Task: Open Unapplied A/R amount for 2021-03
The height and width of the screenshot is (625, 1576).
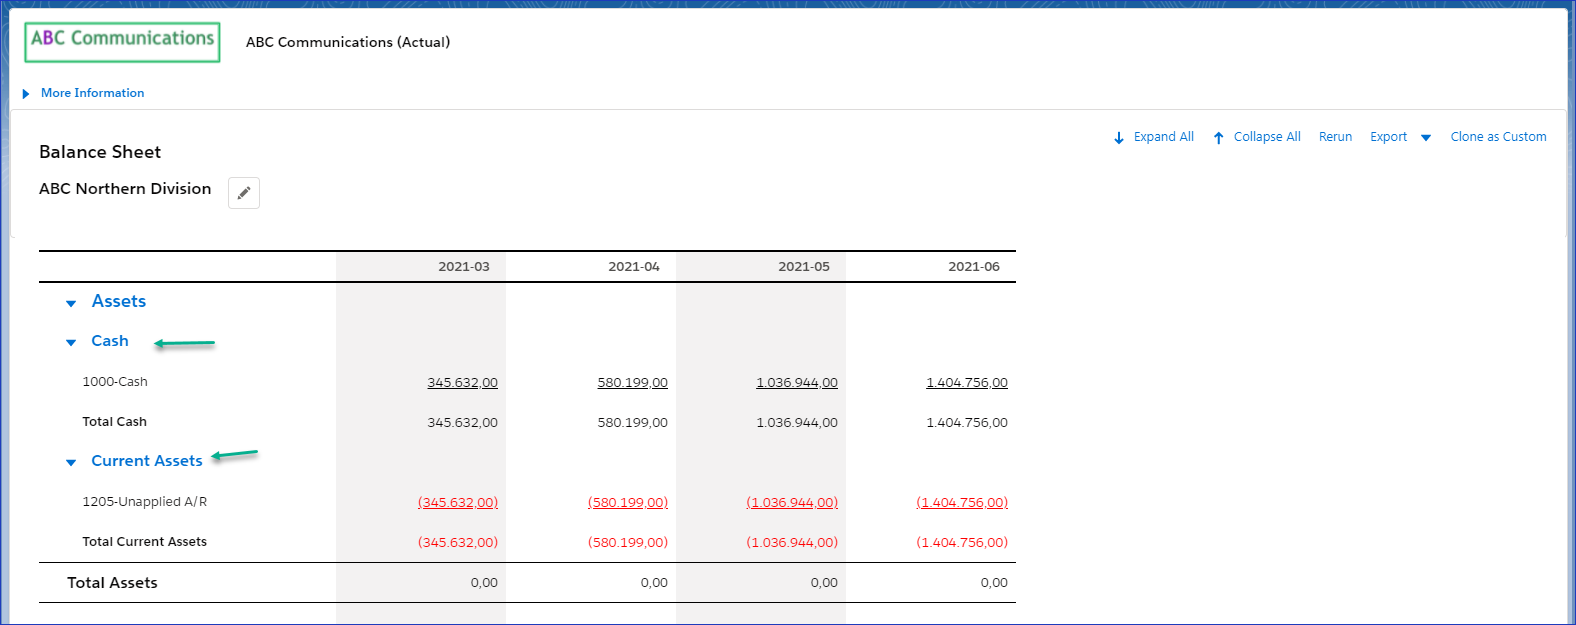Action: (x=458, y=503)
